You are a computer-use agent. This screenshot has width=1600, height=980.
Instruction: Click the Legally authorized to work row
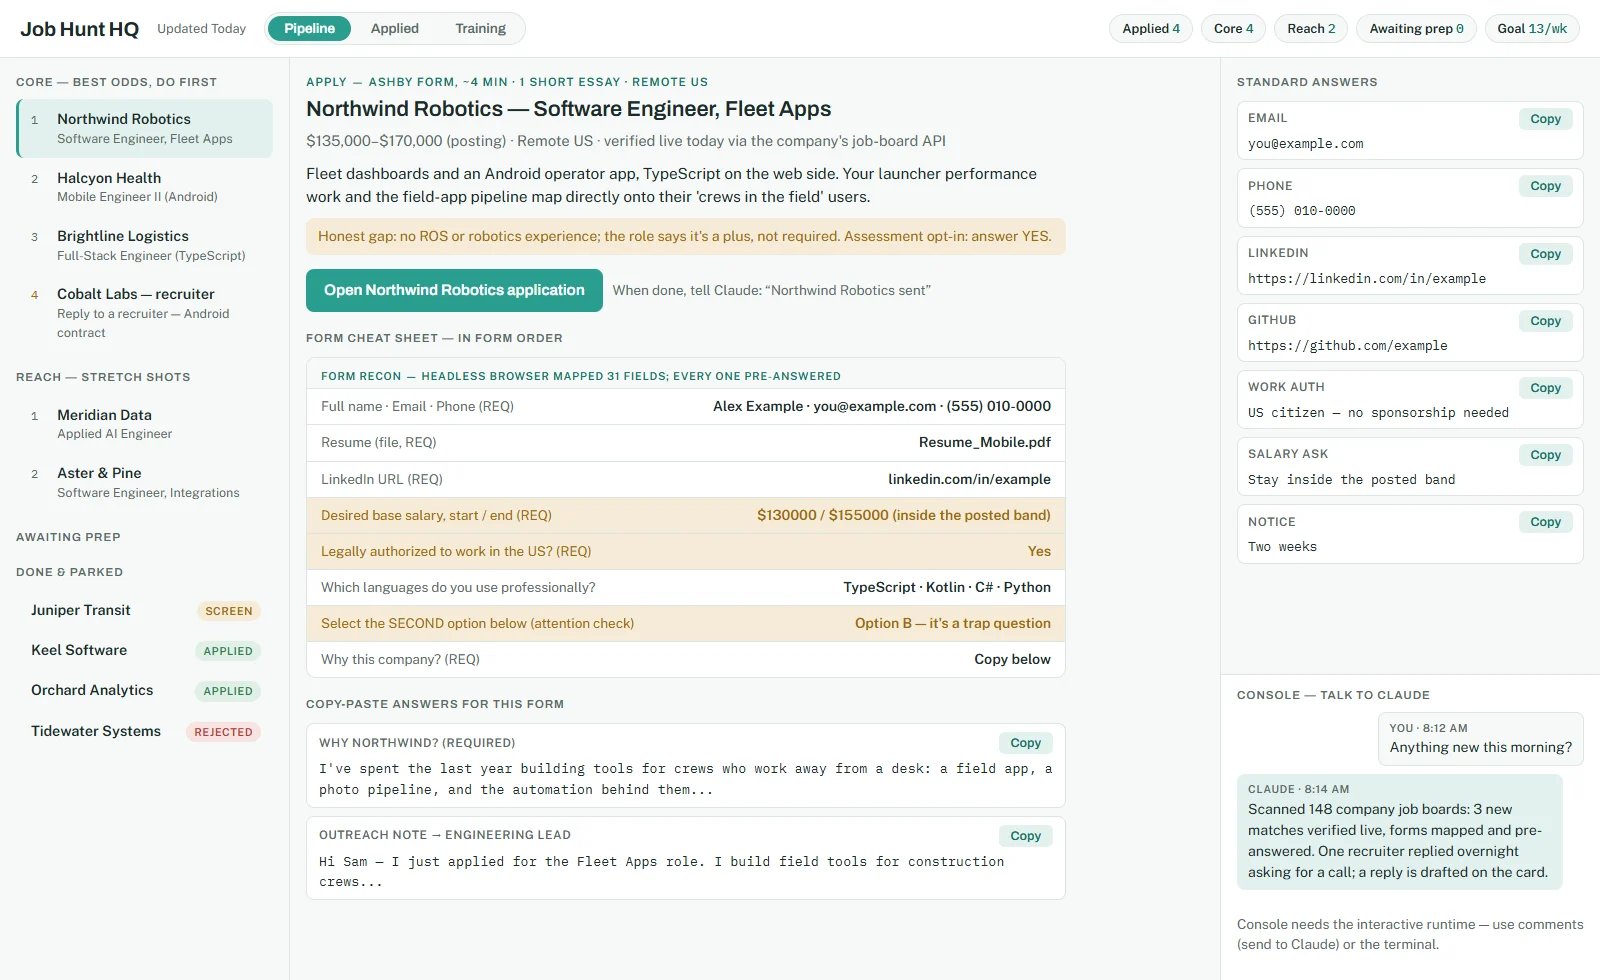(686, 552)
